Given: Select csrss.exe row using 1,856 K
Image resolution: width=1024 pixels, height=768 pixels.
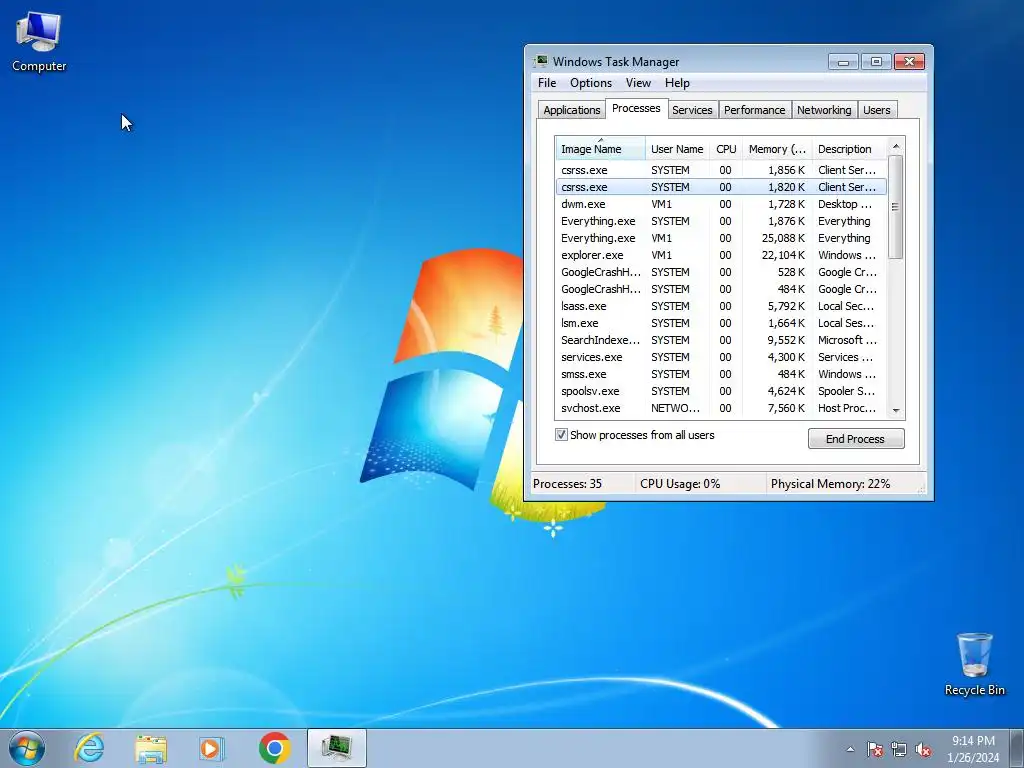Looking at the screenshot, I should 721,170.
